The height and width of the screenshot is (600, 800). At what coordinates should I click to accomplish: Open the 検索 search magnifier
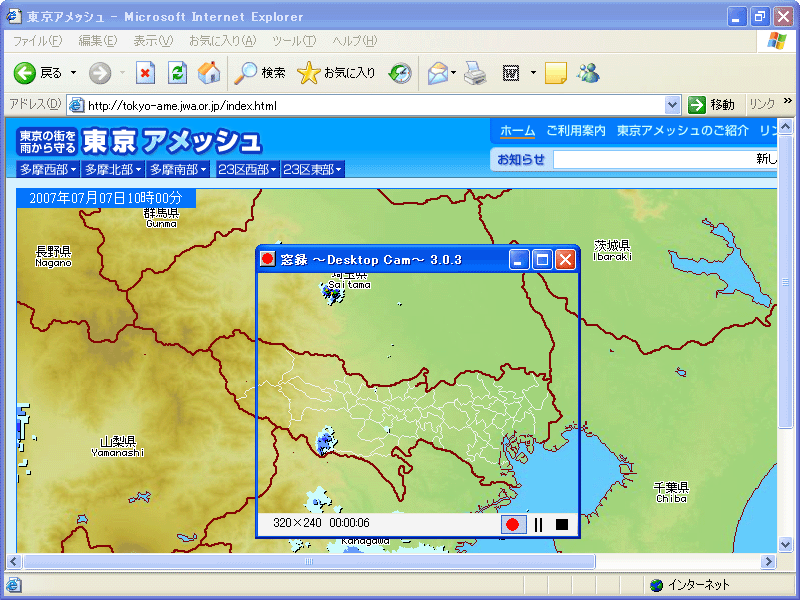point(260,73)
